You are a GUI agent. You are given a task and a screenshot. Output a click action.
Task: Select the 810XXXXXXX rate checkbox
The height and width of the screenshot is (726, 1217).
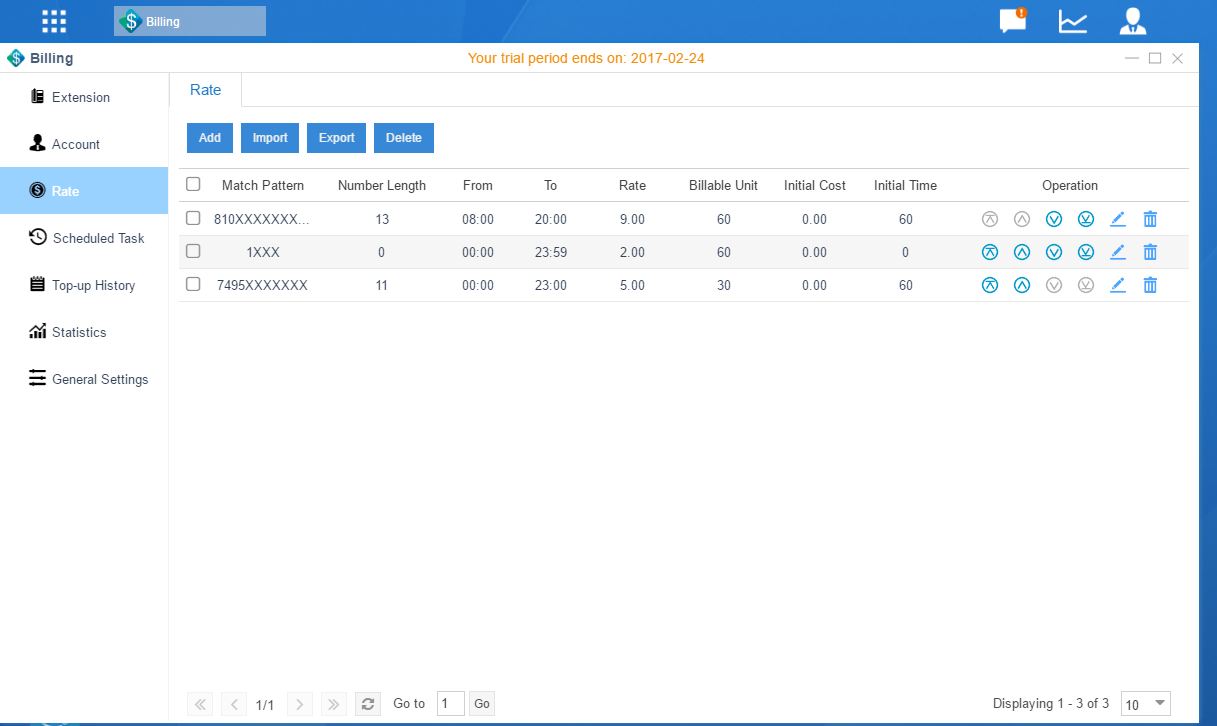pos(193,218)
